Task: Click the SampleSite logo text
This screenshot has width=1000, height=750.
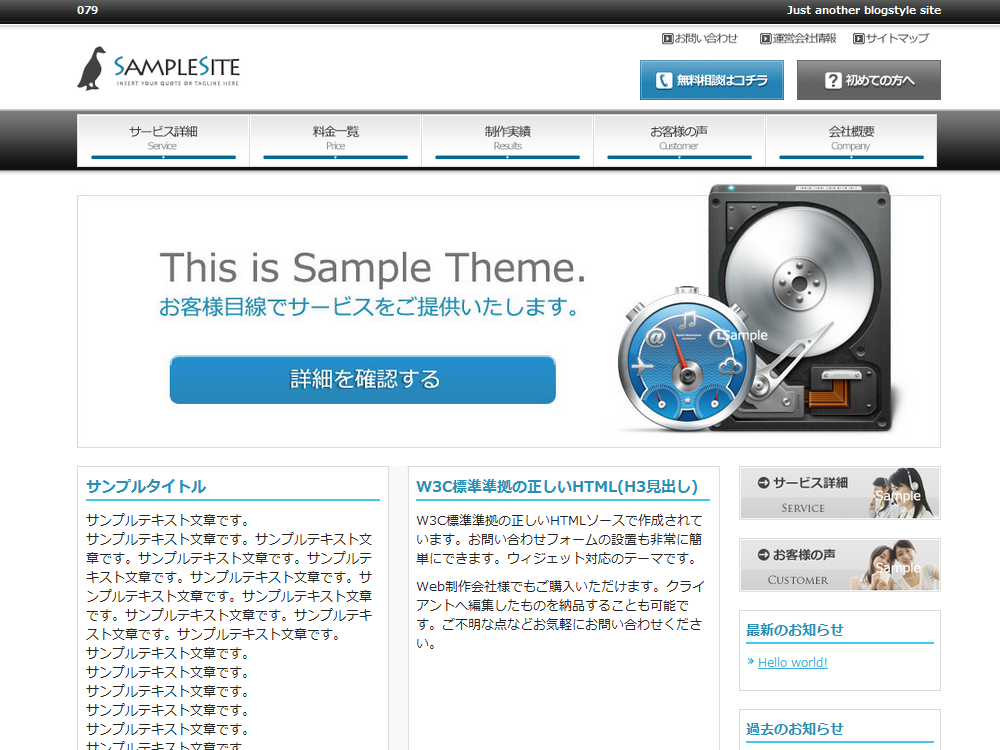Action: [177, 69]
